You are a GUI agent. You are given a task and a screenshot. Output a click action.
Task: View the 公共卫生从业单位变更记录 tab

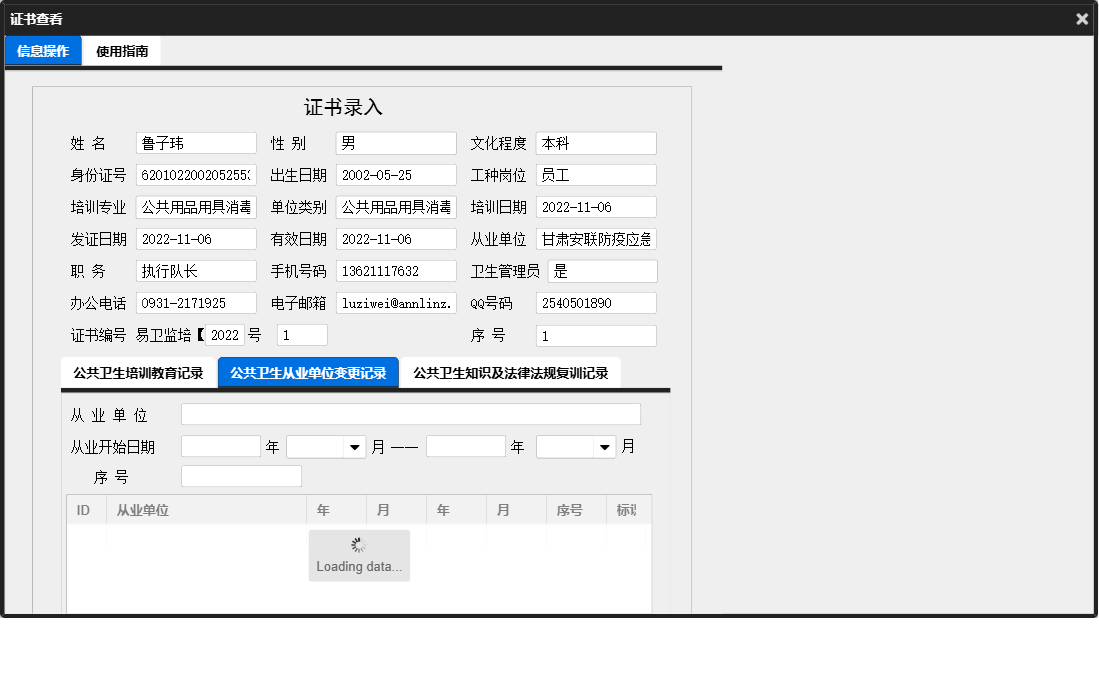click(x=308, y=371)
